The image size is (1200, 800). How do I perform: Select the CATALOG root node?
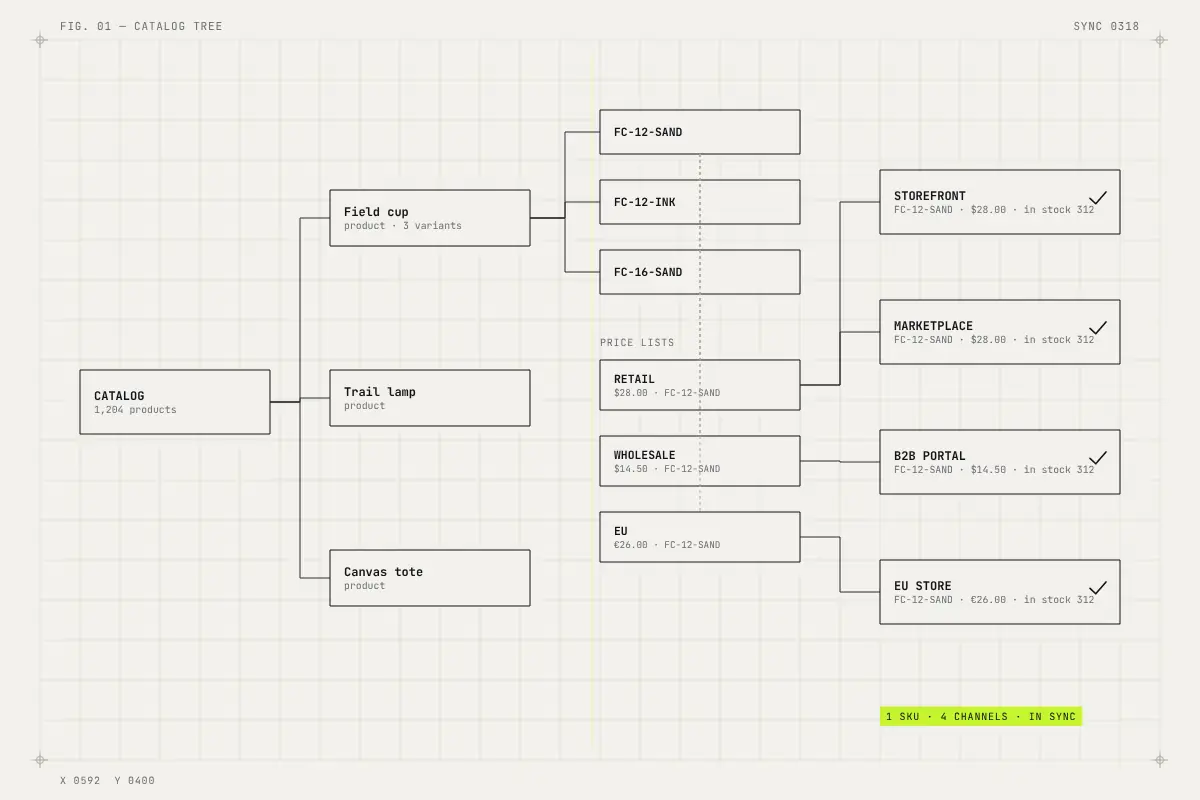175,402
